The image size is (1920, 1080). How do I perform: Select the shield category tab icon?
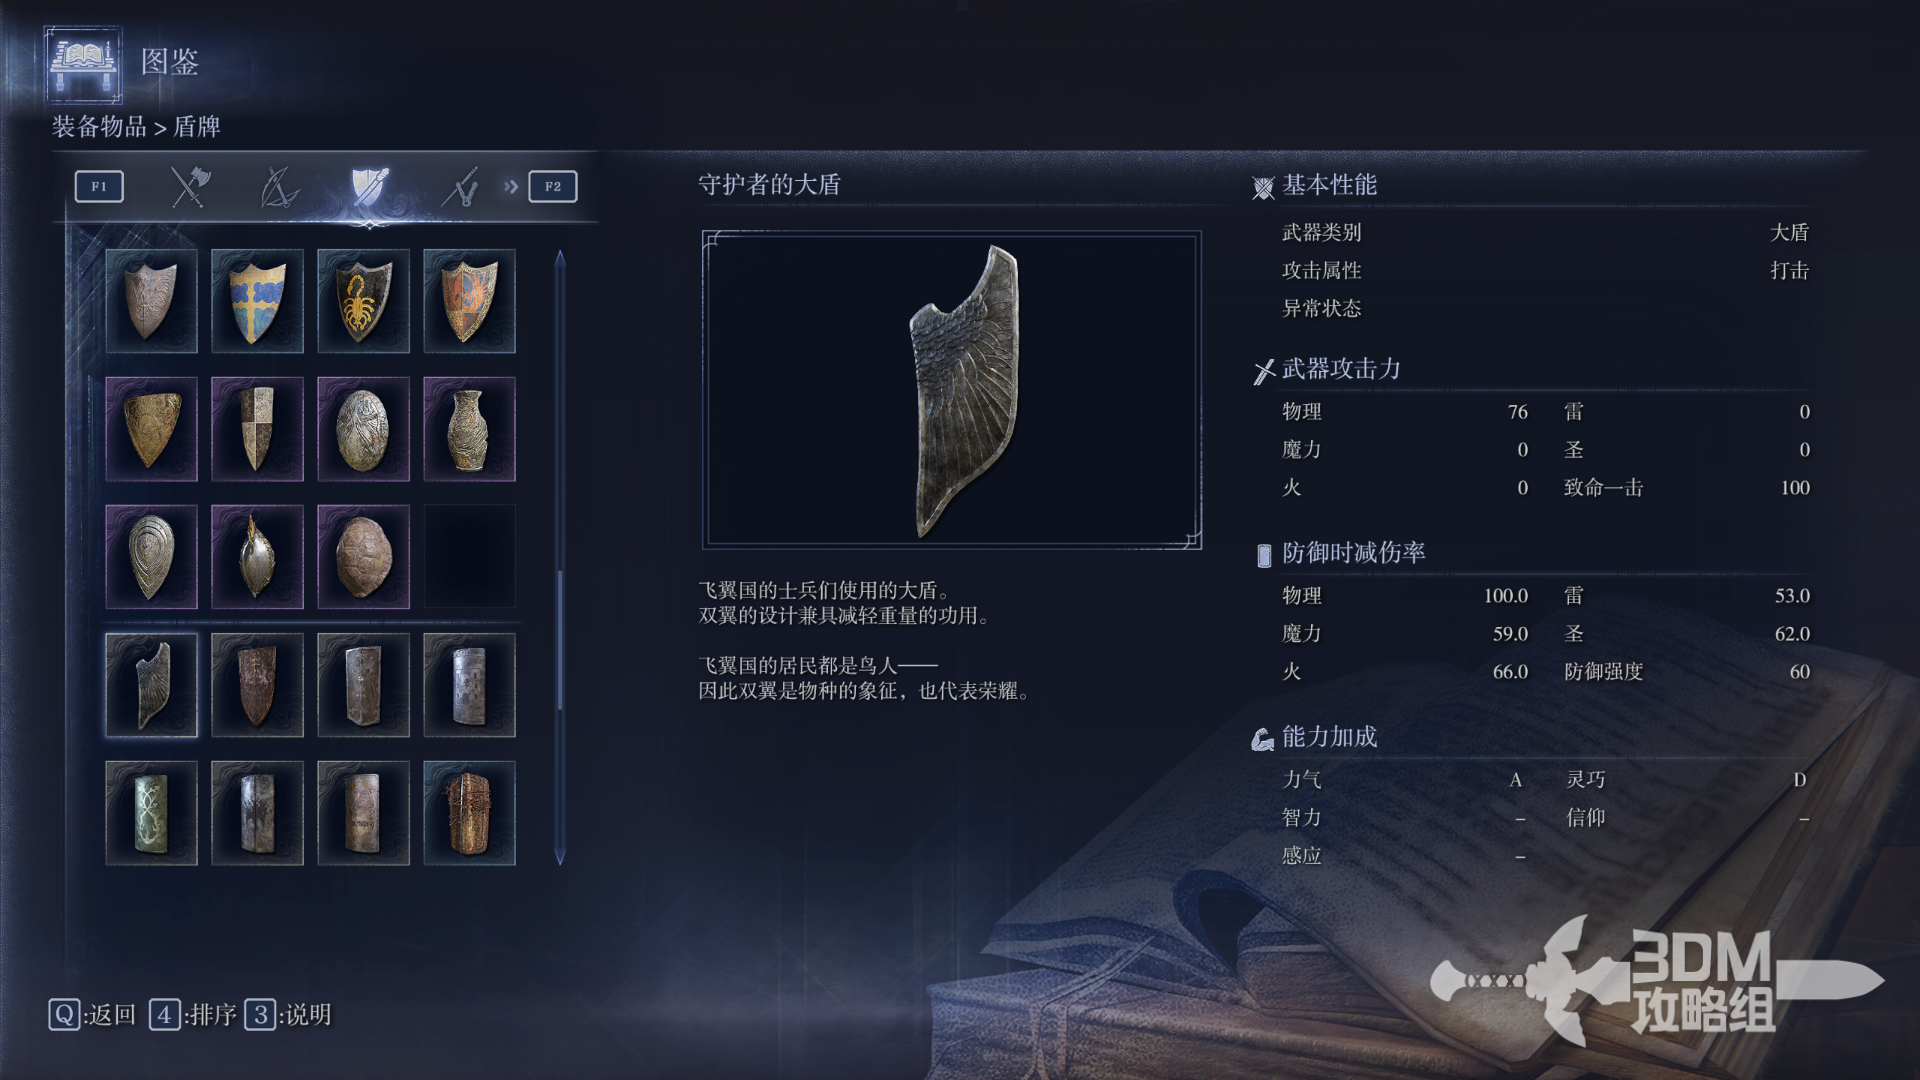click(x=369, y=186)
